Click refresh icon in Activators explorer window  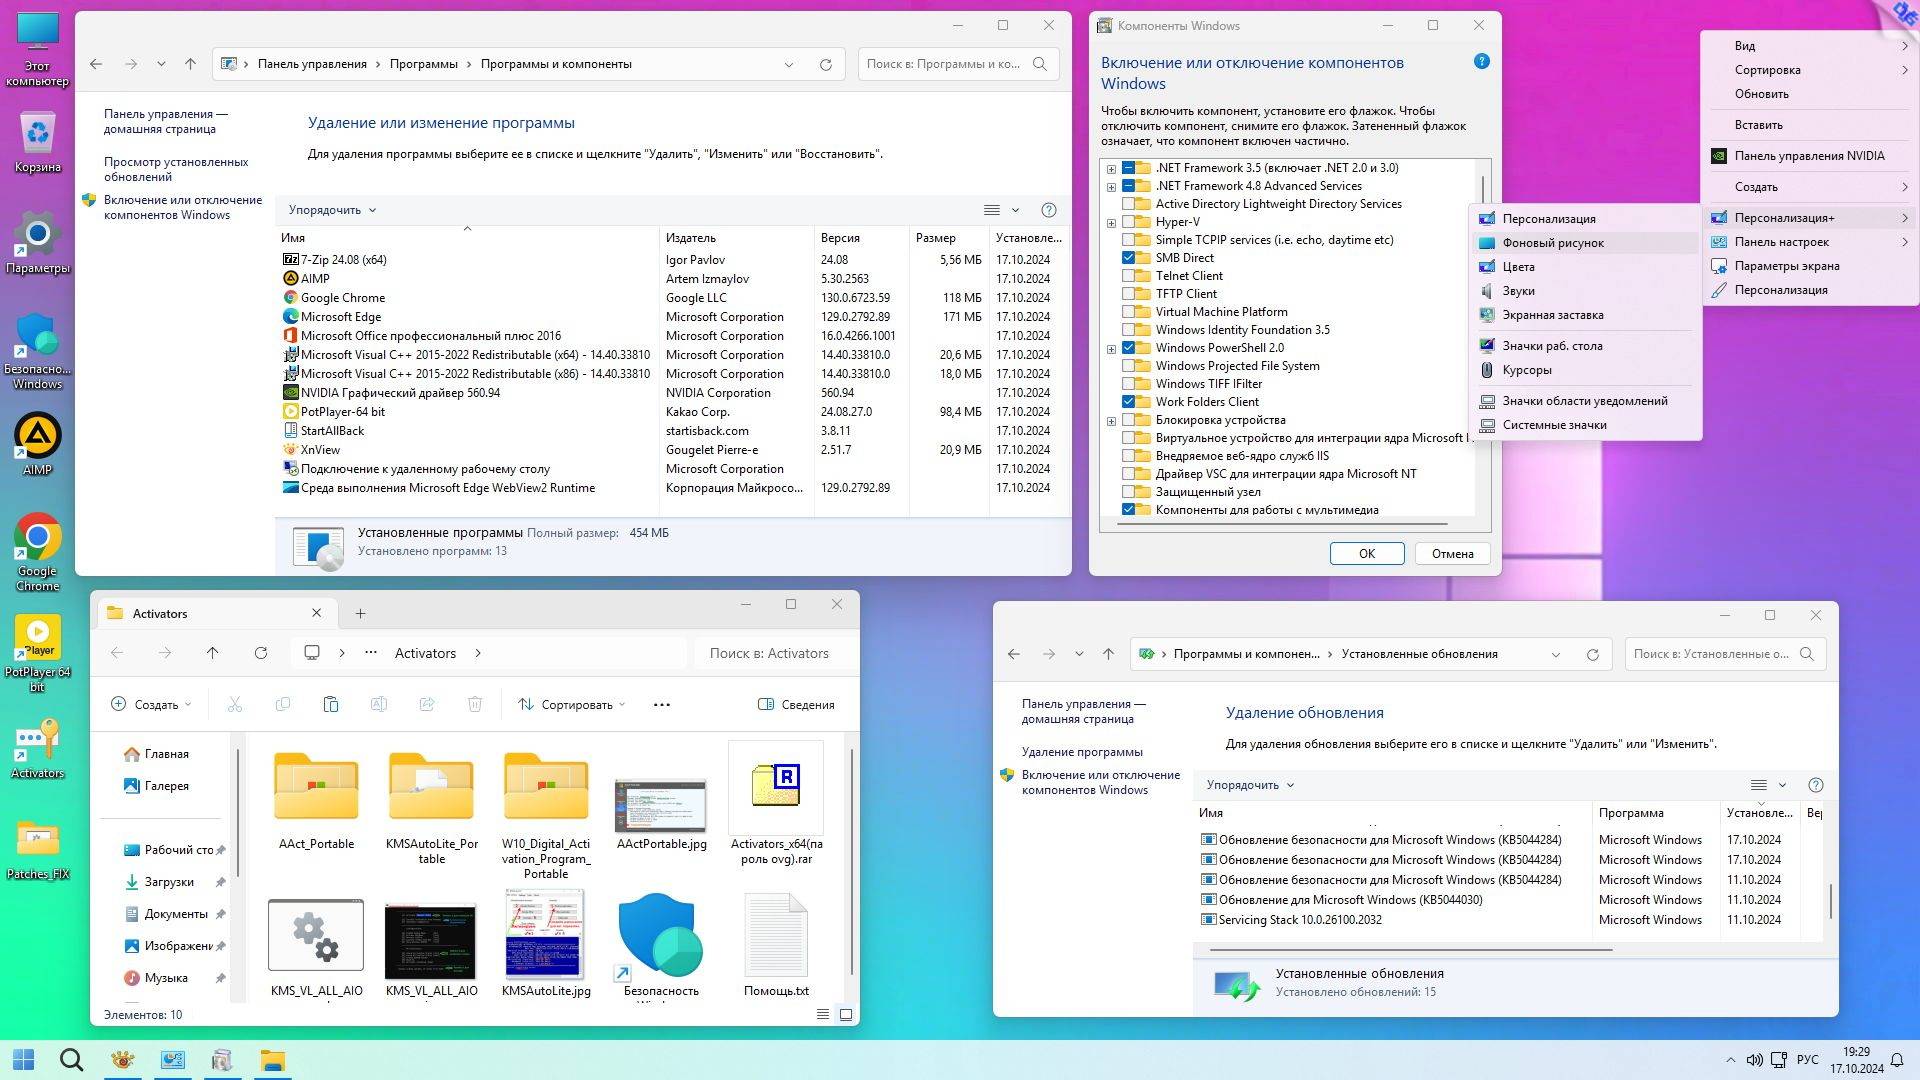[x=261, y=653]
